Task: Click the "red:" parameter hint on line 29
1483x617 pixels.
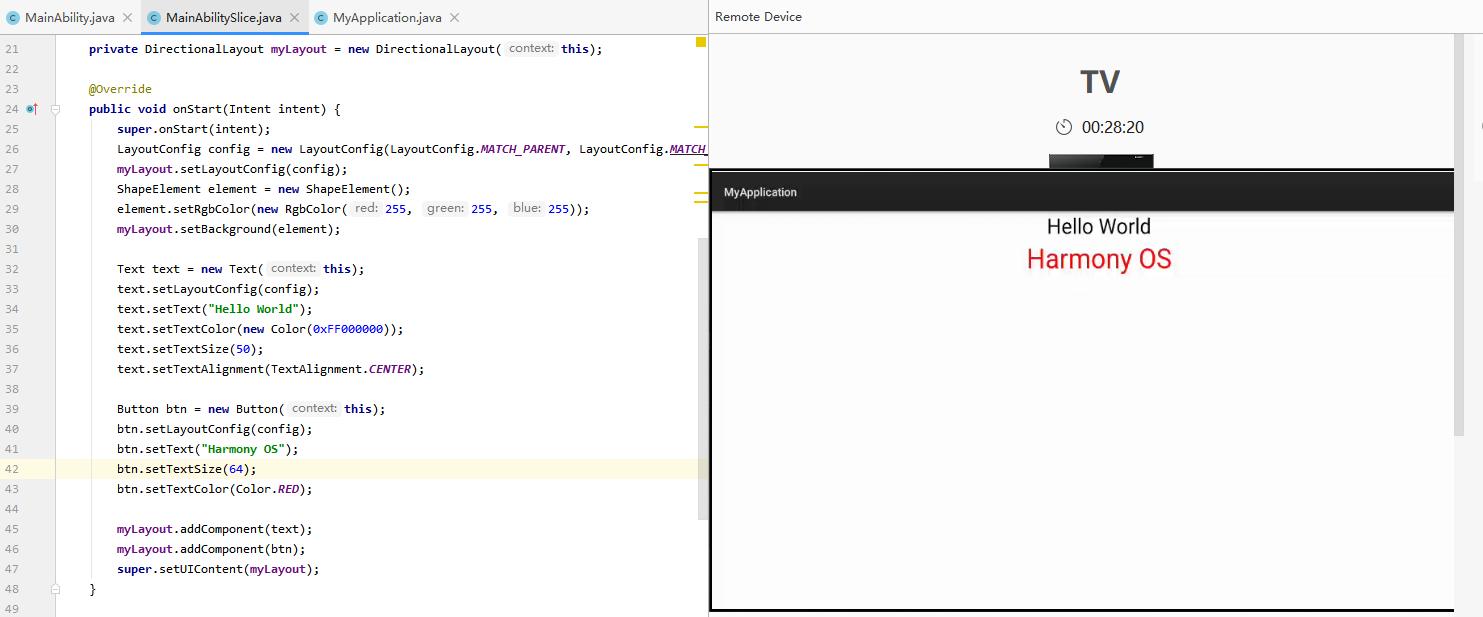Action: point(366,209)
